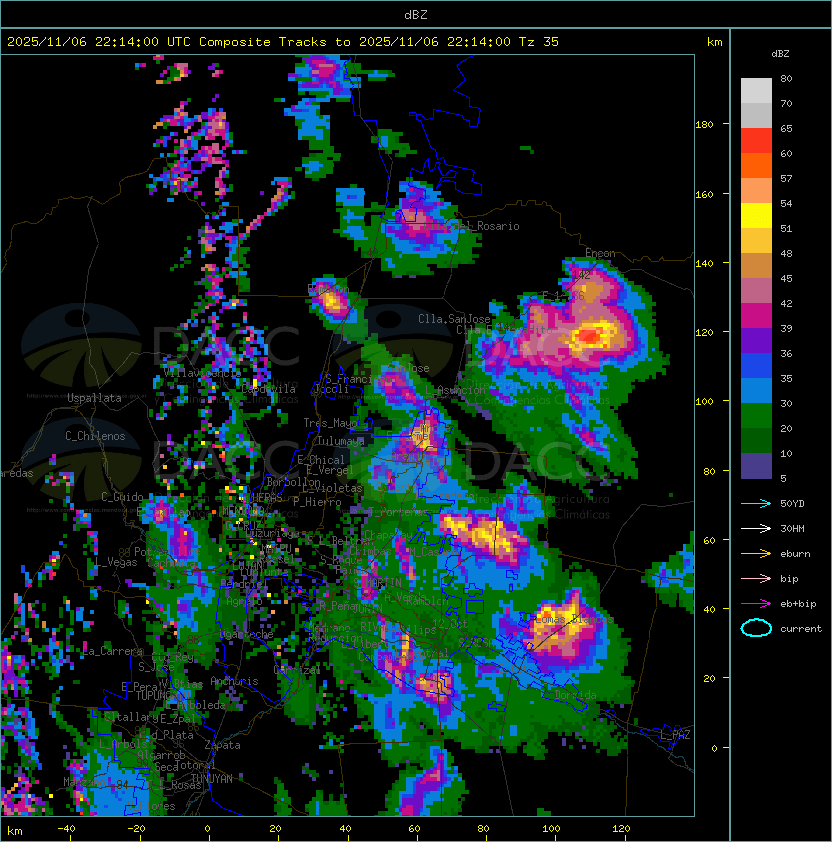Click the 'Tres_Mayo' place label
This screenshot has height=842, width=832.
pos(330,423)
